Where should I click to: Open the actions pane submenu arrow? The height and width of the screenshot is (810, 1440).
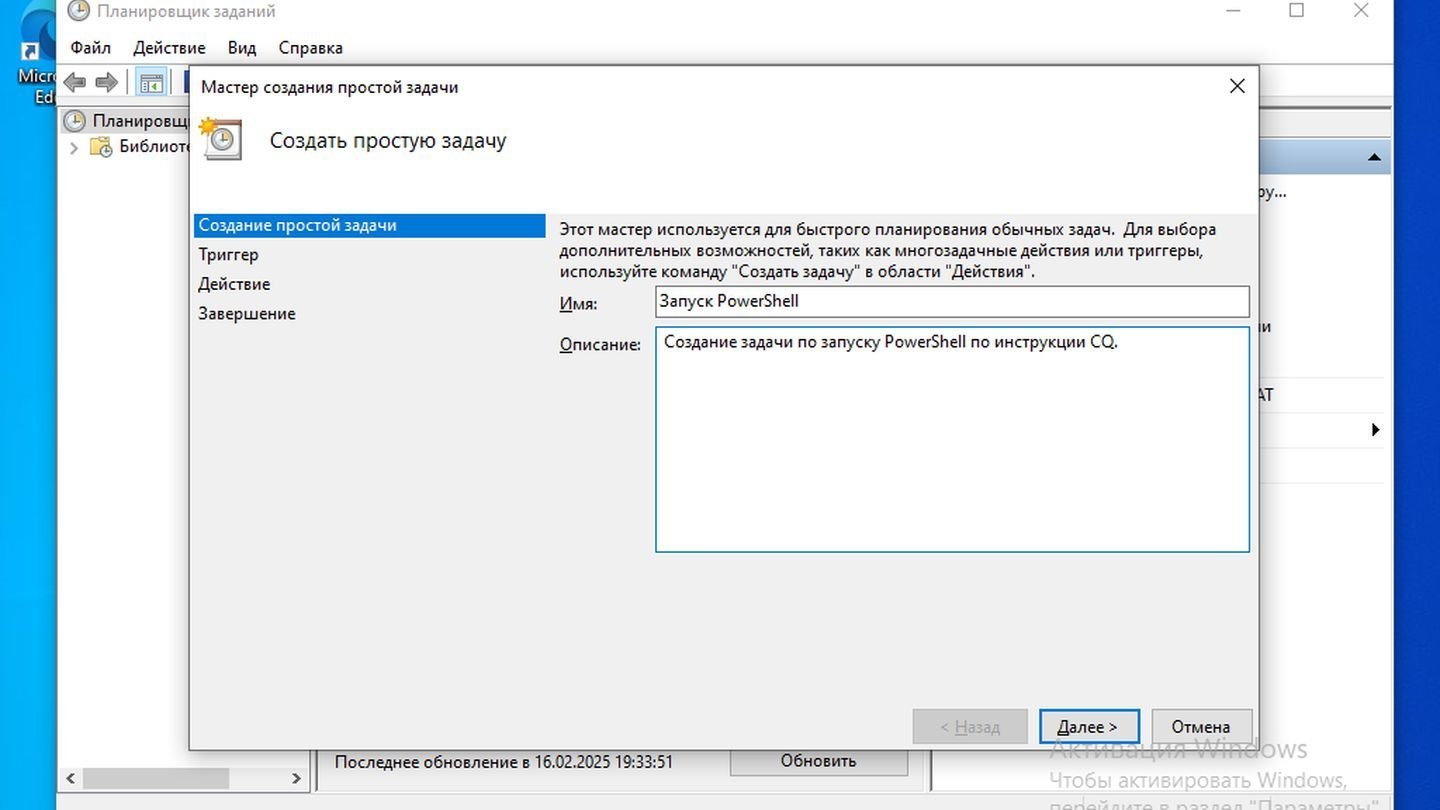(1376, 430)
